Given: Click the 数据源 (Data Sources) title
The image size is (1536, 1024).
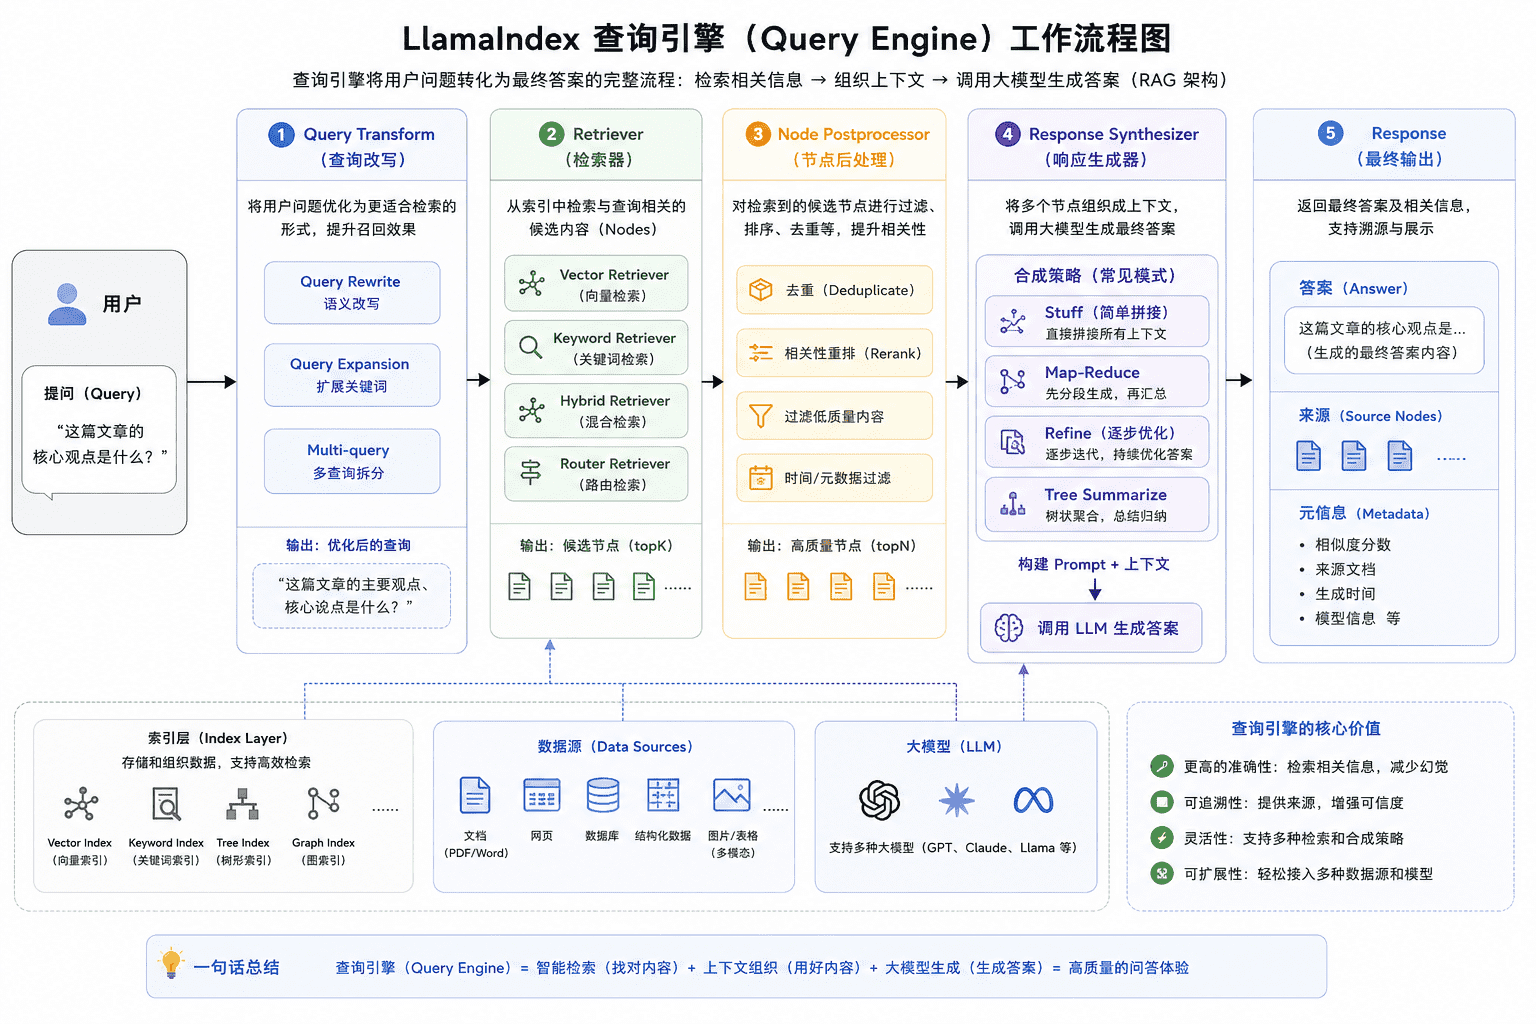Looking at the screenshot, I should coord(615,746).
